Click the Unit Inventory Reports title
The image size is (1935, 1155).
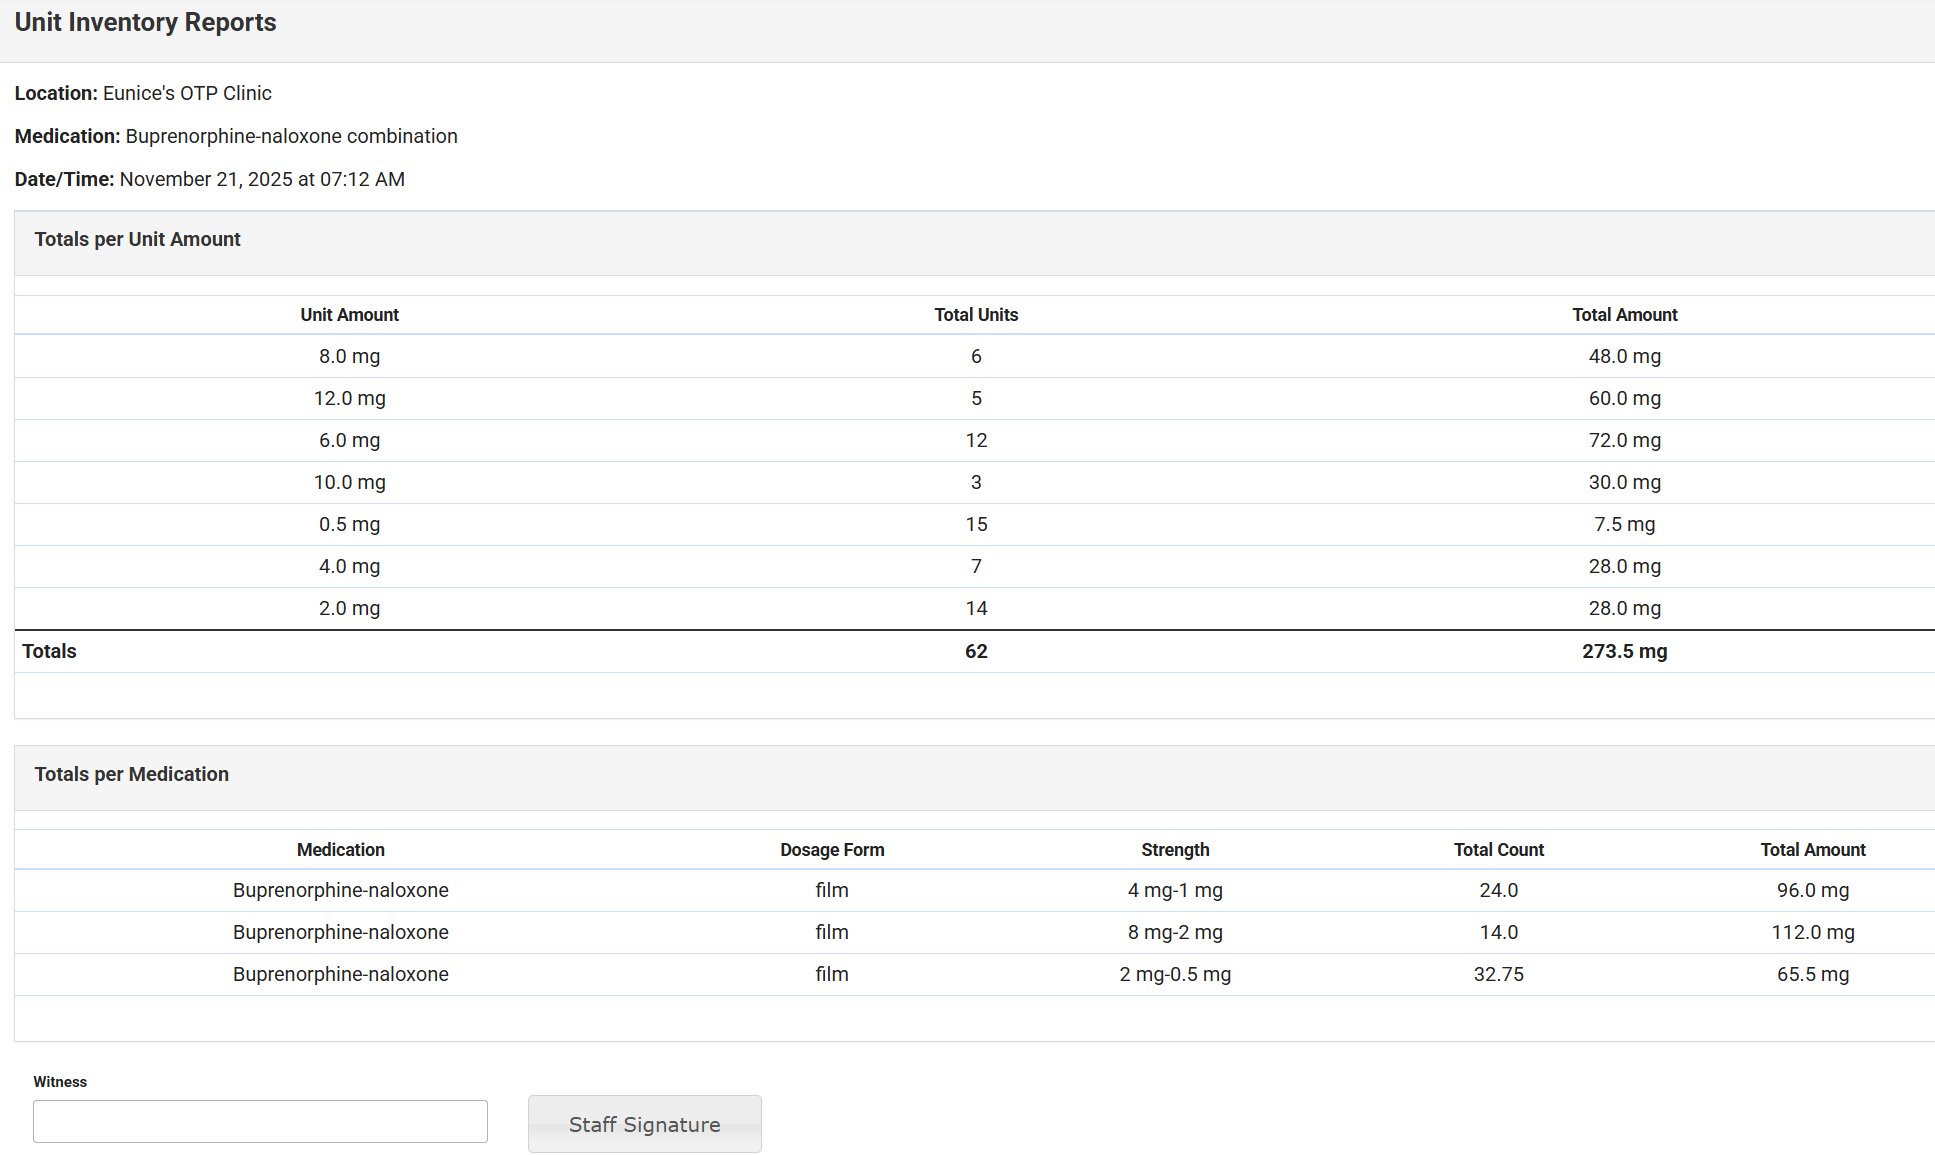point(145,23)
